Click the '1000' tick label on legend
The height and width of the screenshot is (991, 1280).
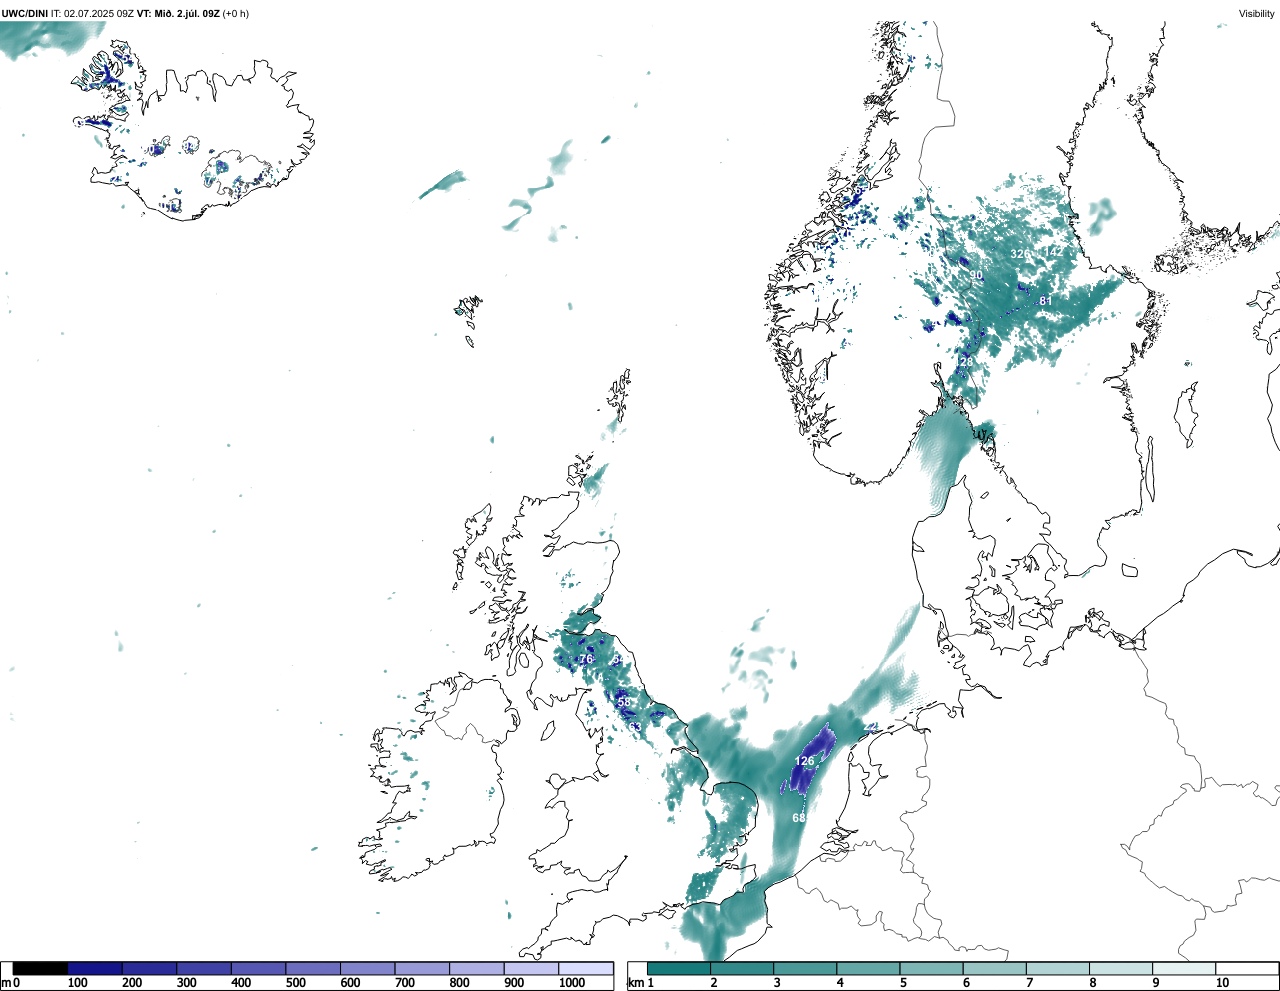click(x=572, y=983)
